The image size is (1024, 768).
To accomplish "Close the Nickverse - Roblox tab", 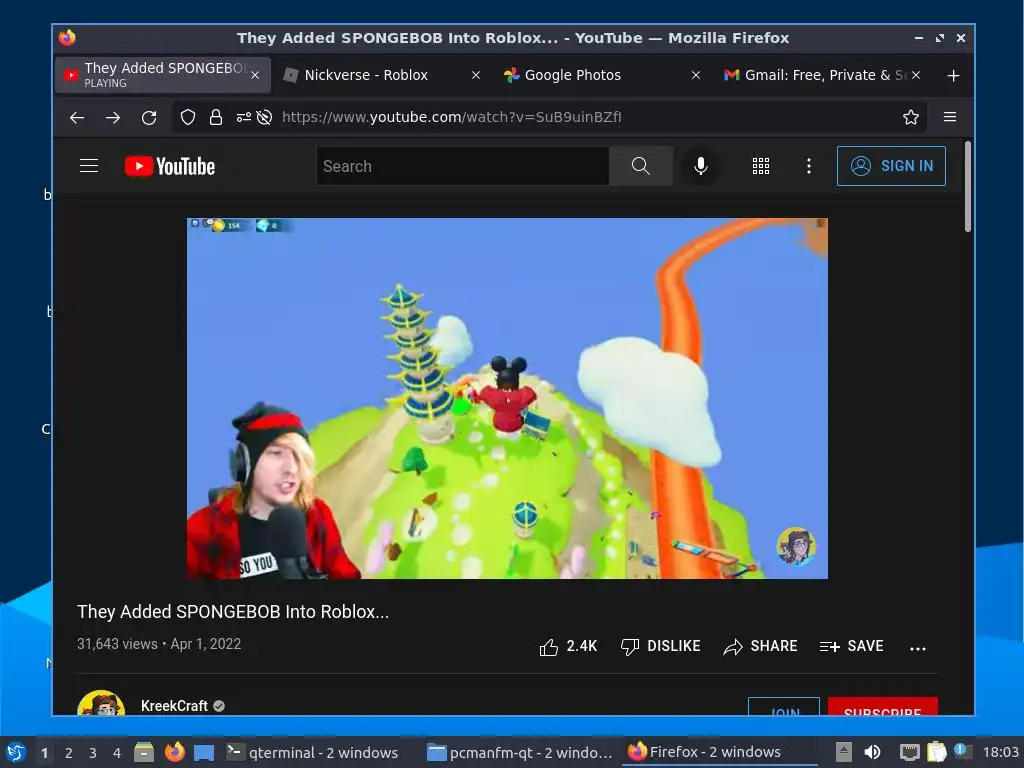I will click(x=476, y=75).
